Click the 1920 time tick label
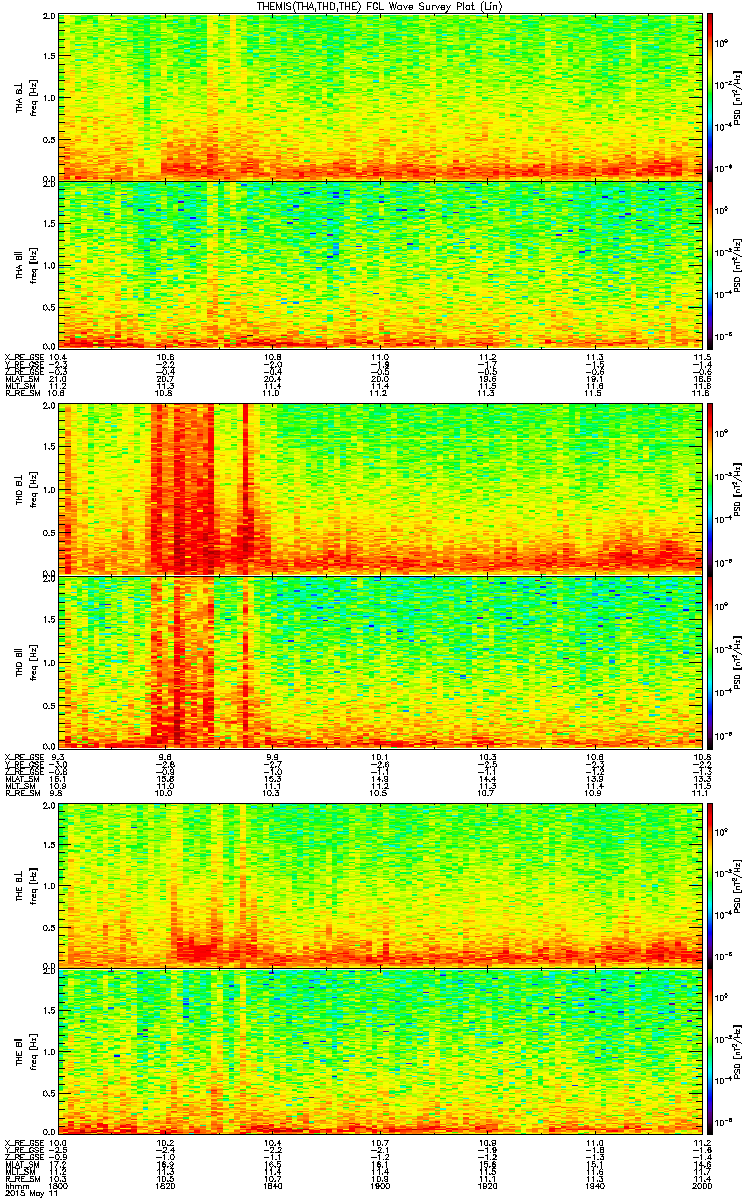 click(x=487, y=1186)
